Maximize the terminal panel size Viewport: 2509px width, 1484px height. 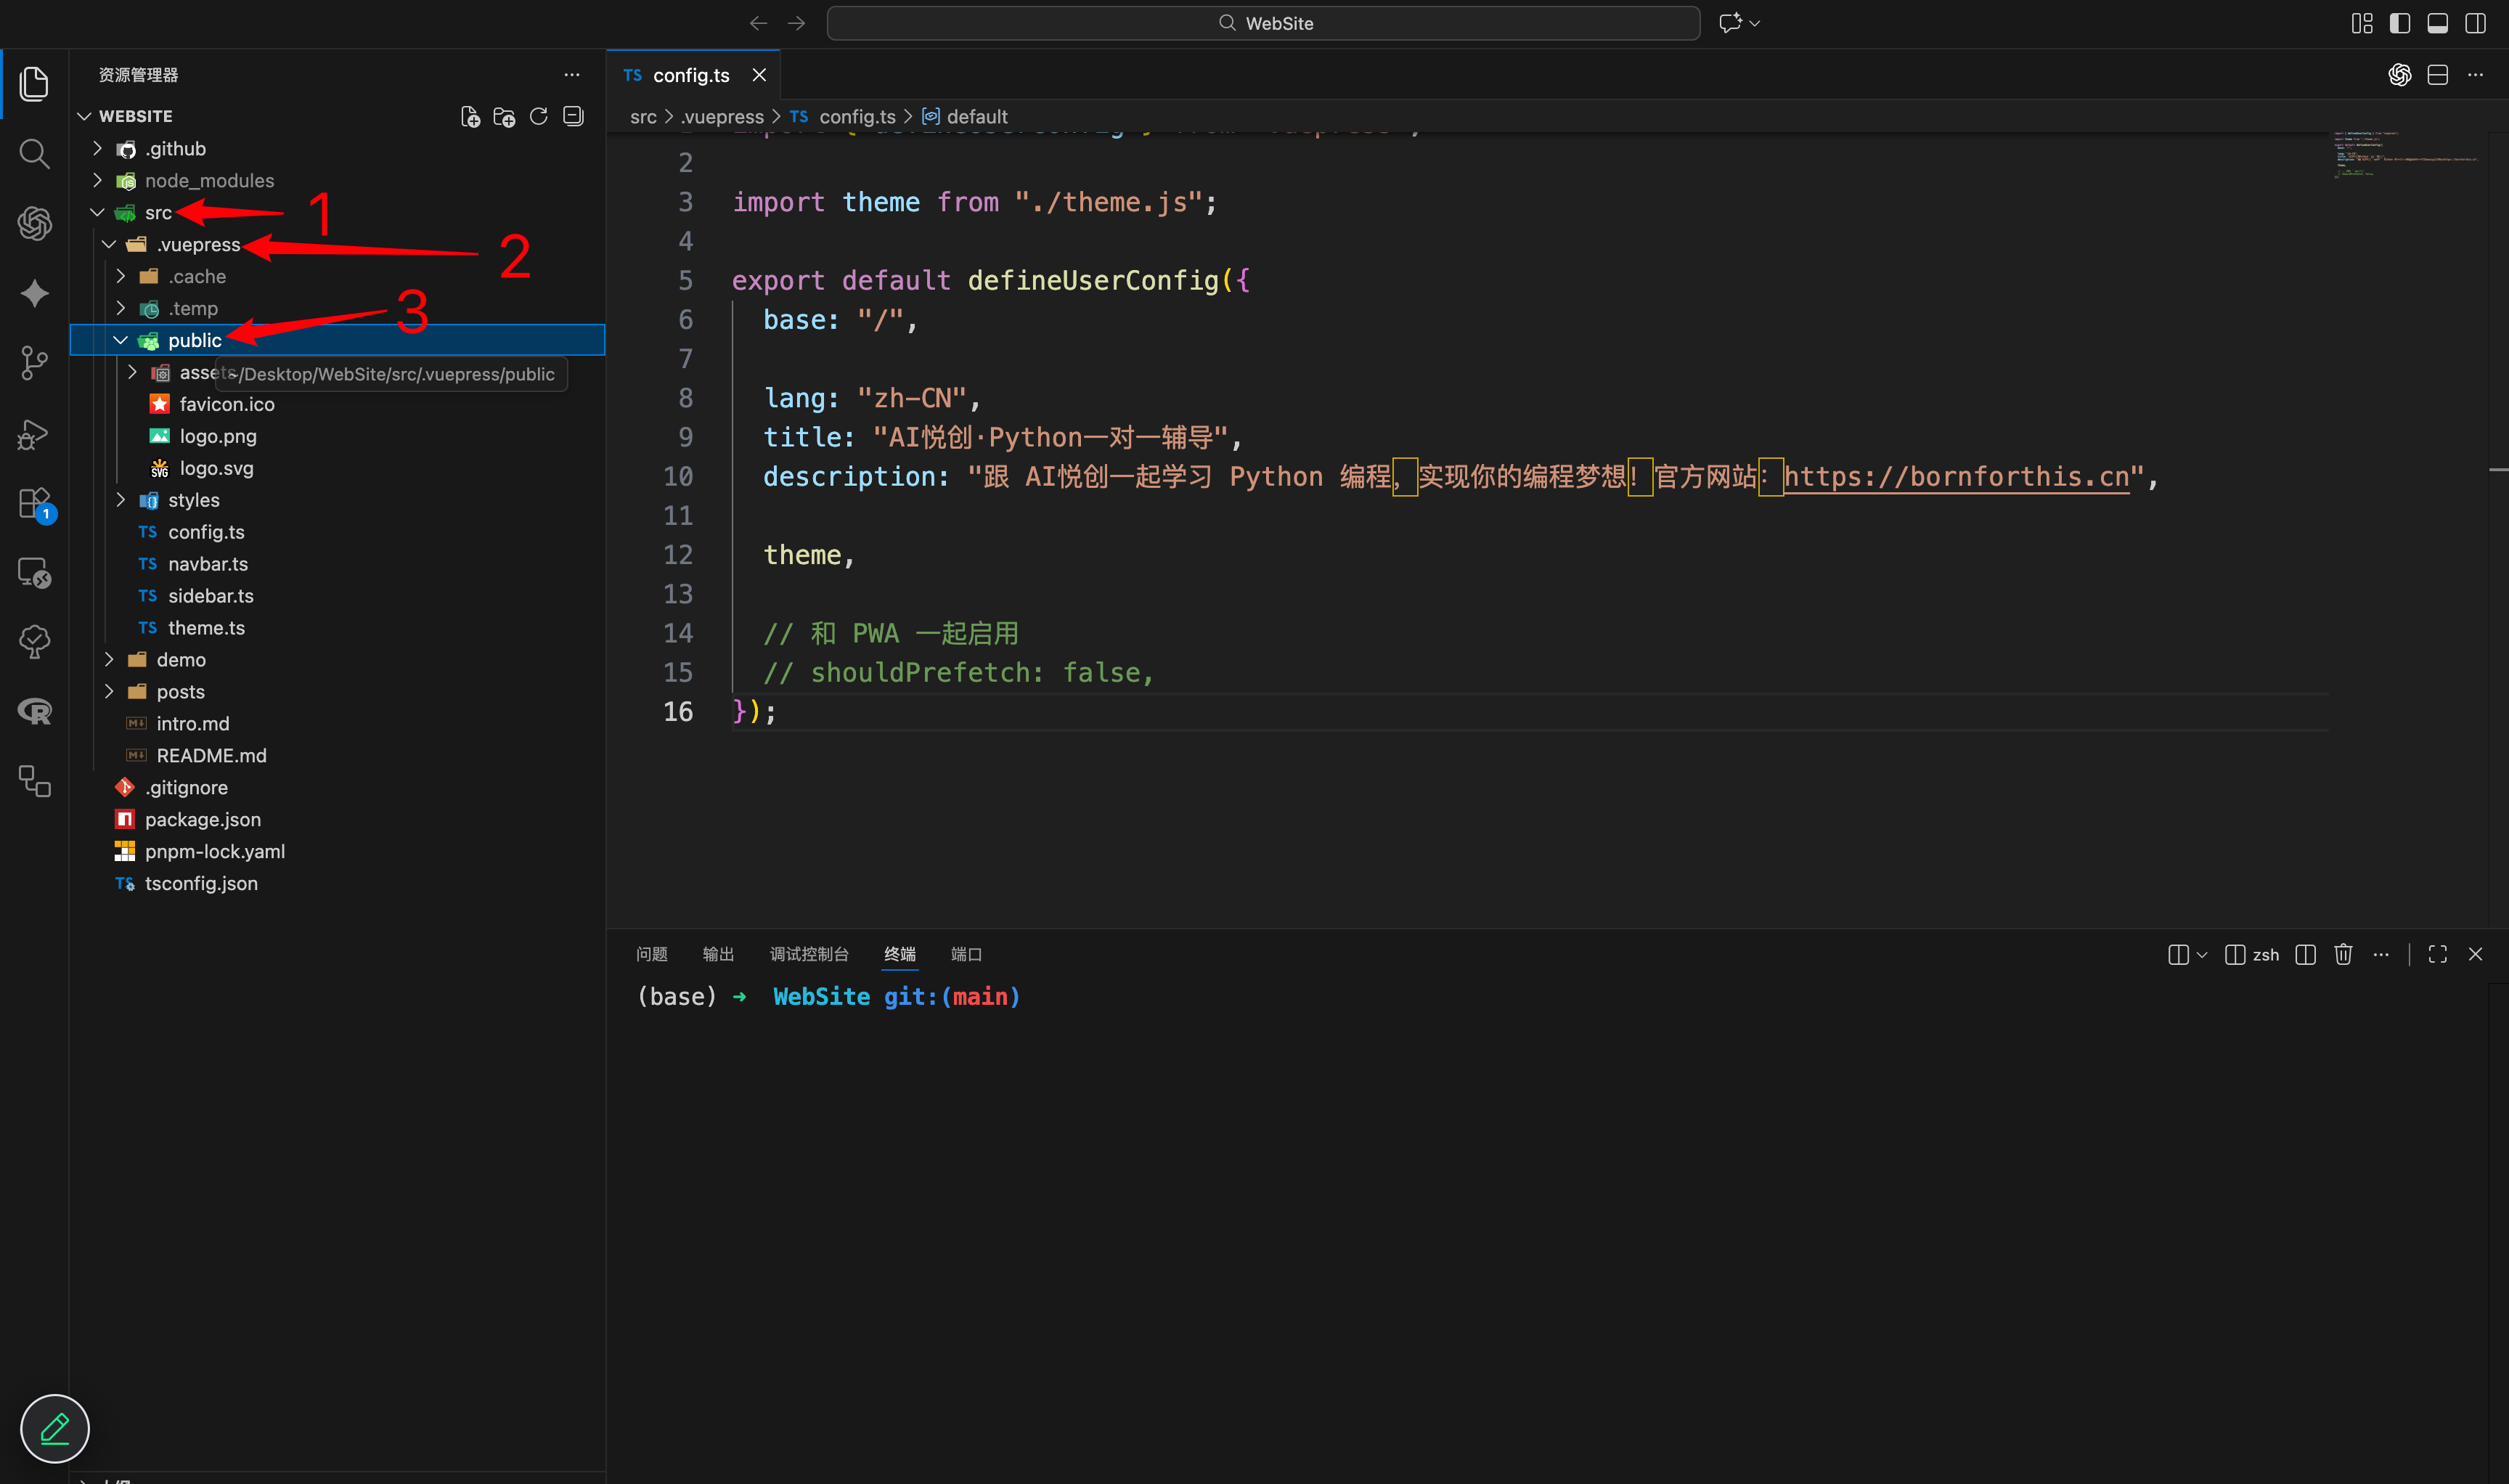click(x=2438, y=955)
